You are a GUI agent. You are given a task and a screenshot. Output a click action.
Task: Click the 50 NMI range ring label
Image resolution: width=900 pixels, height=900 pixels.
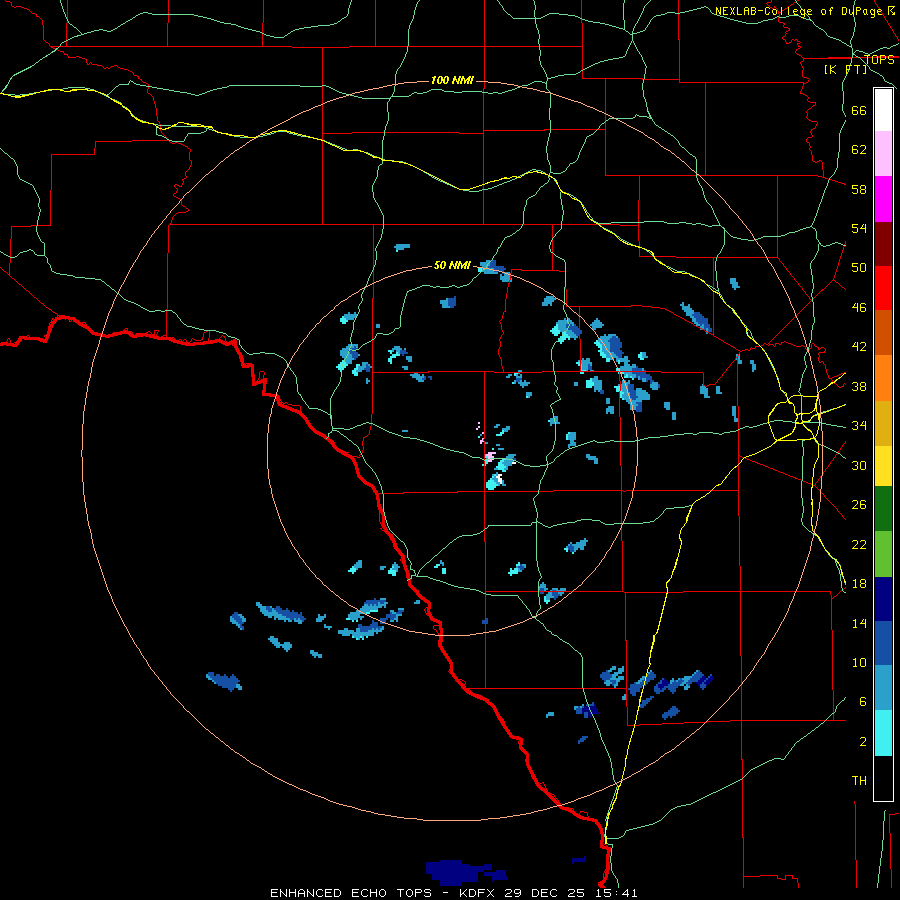[x=452, y=265]
